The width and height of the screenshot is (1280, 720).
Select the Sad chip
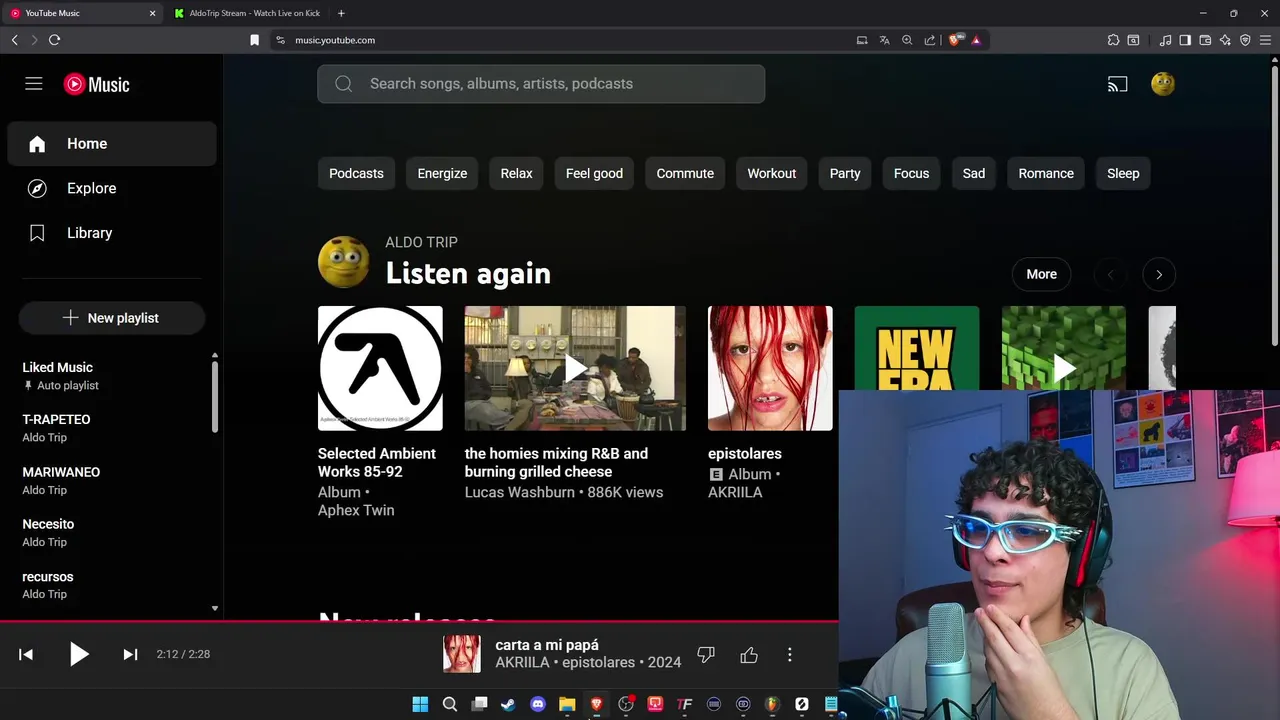click(x=974, y=173)
